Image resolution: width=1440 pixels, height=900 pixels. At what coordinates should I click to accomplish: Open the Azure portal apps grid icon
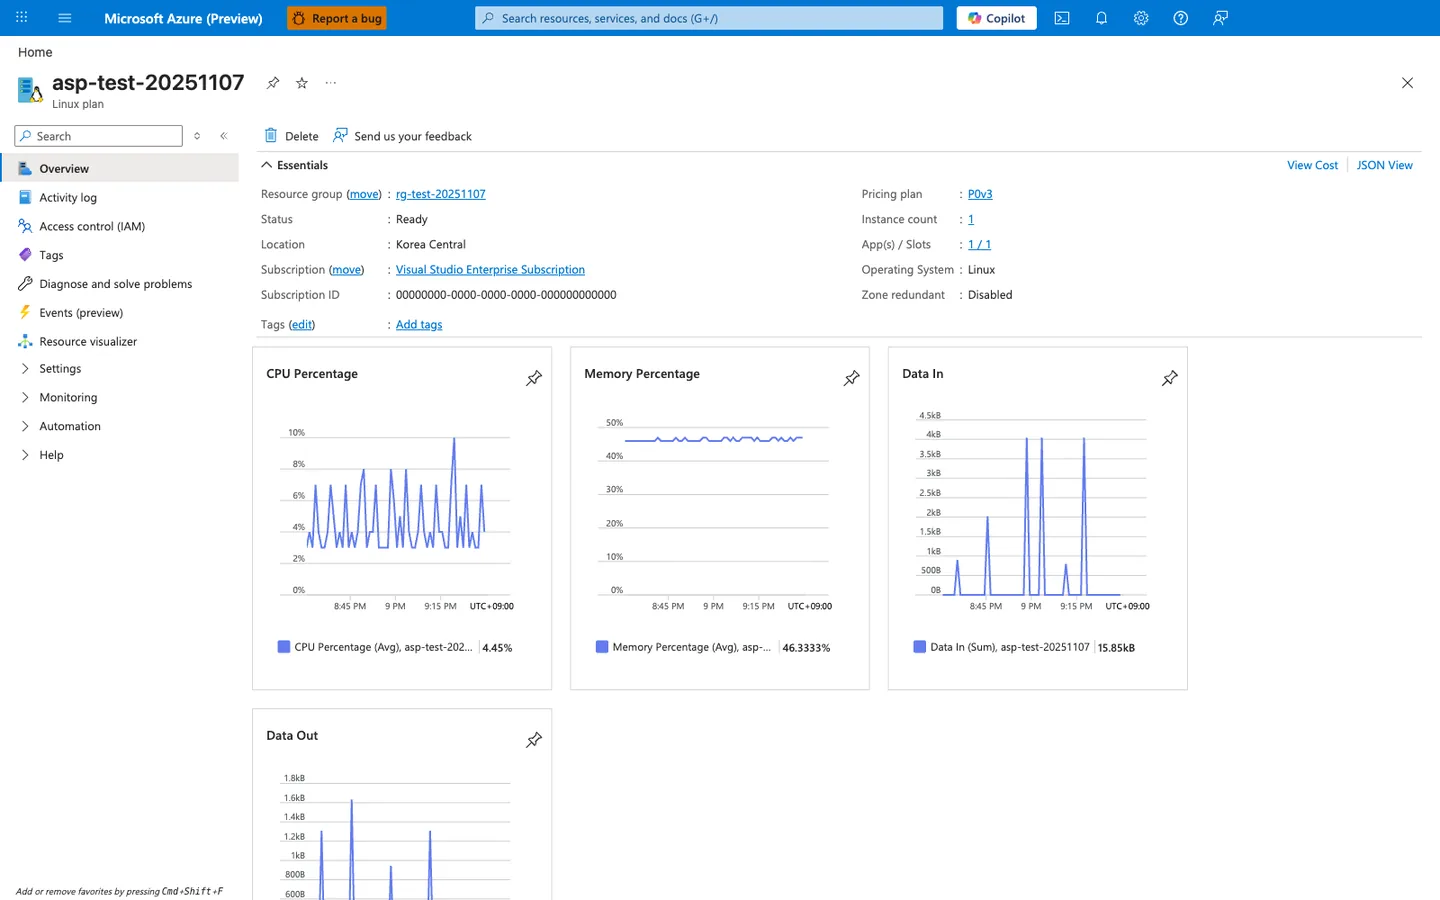21,18
